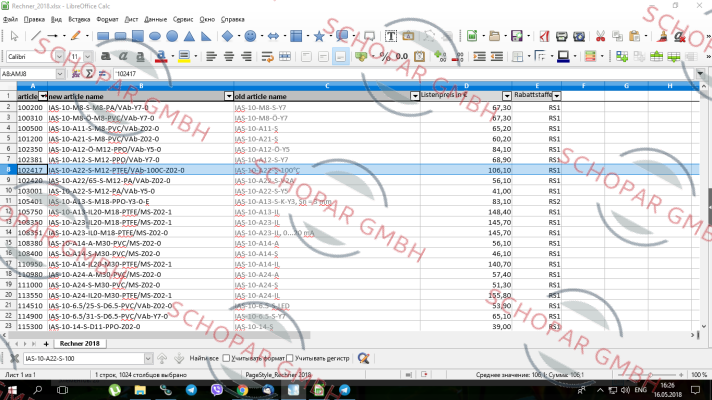Open the Файл menu
The height and width of the screenshot is (400, 712).
[x=10, y=20]
